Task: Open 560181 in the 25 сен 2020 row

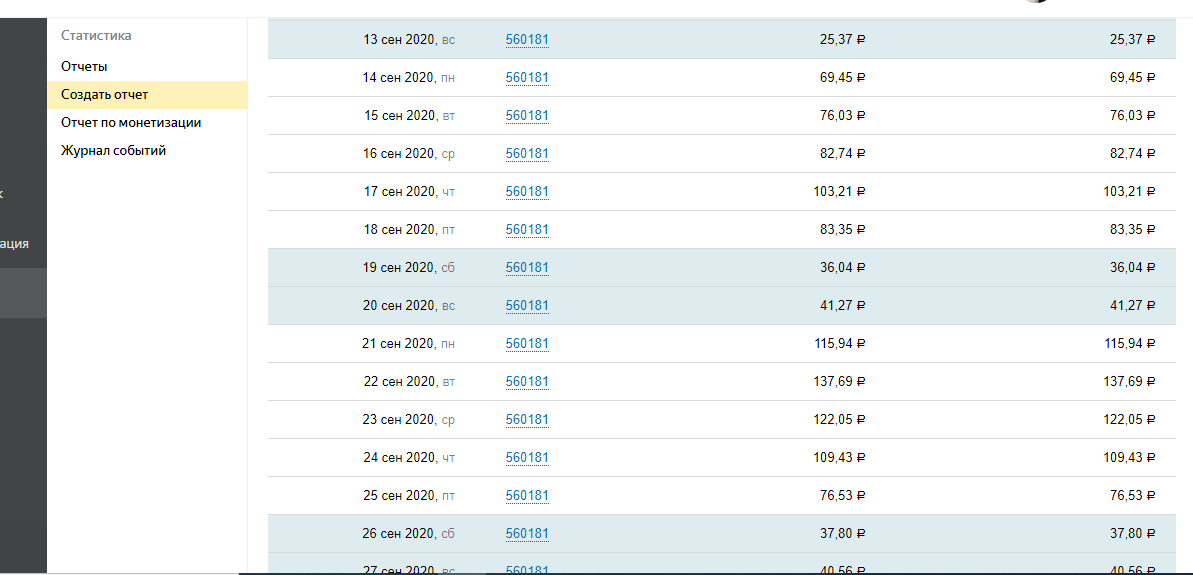Action: (527, 496)
